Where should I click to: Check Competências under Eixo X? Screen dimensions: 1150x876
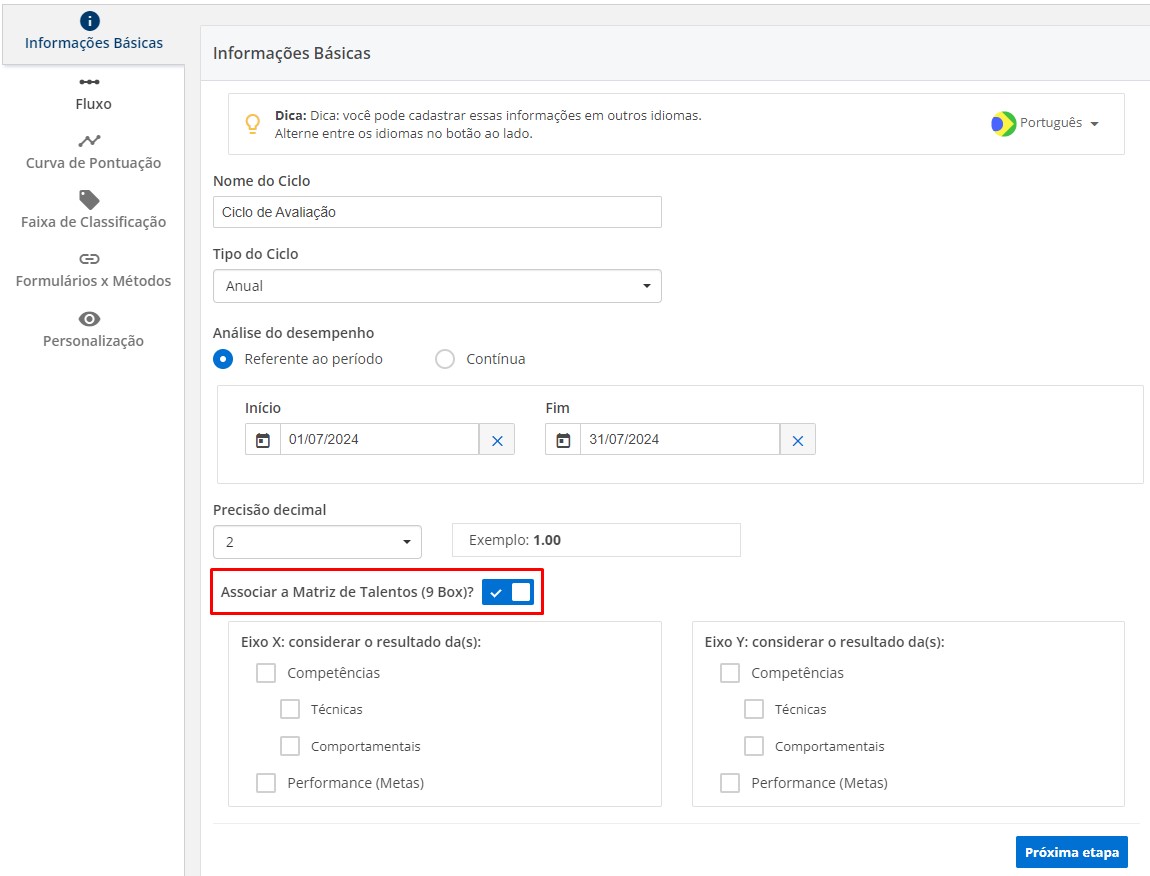[266, 673]
